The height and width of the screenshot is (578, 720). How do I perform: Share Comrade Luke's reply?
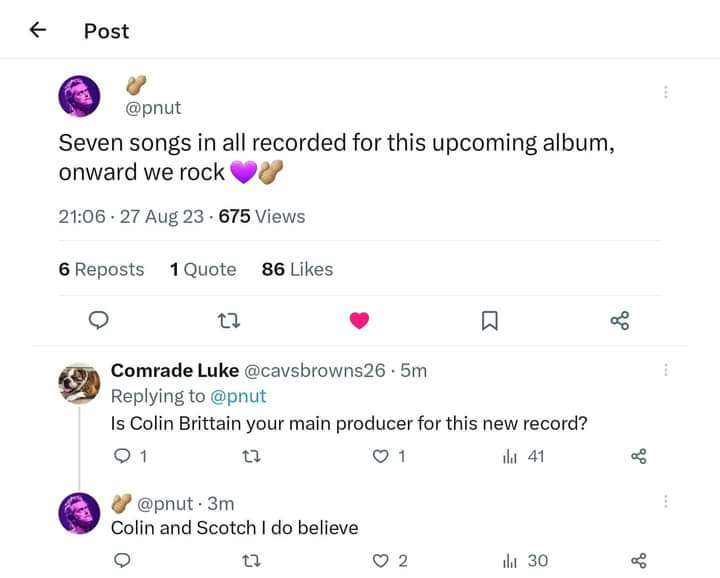(x=640, y=457)
